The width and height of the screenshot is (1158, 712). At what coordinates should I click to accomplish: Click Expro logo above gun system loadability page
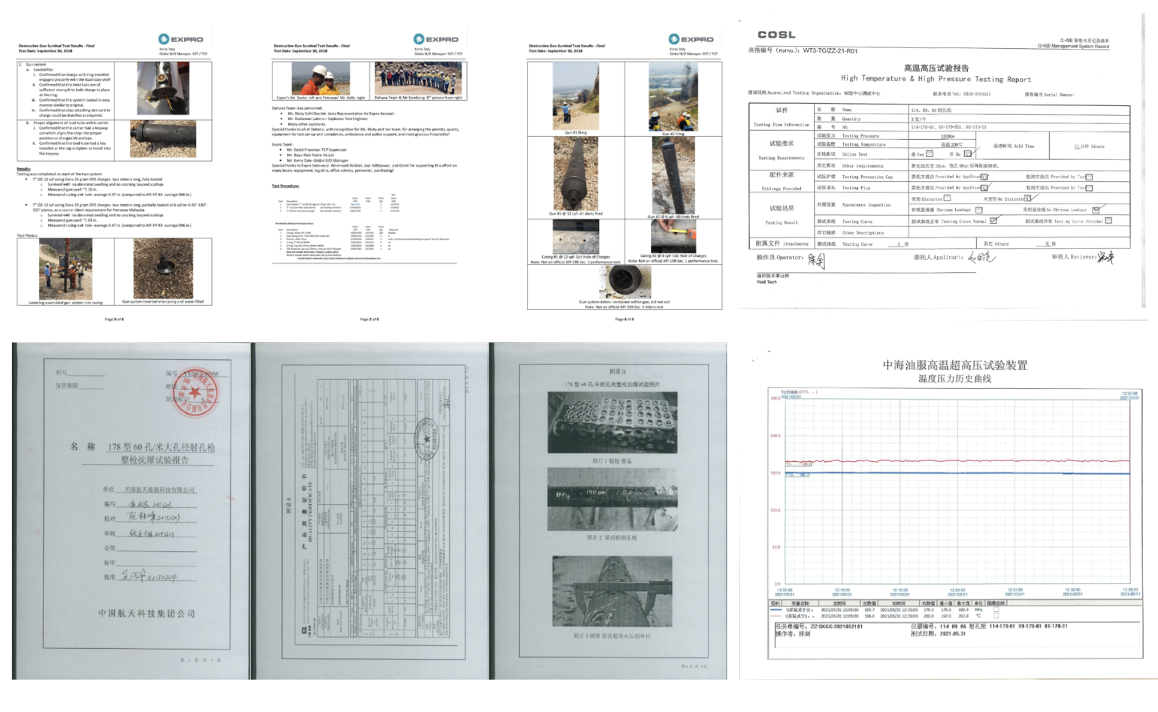[180, 39]
